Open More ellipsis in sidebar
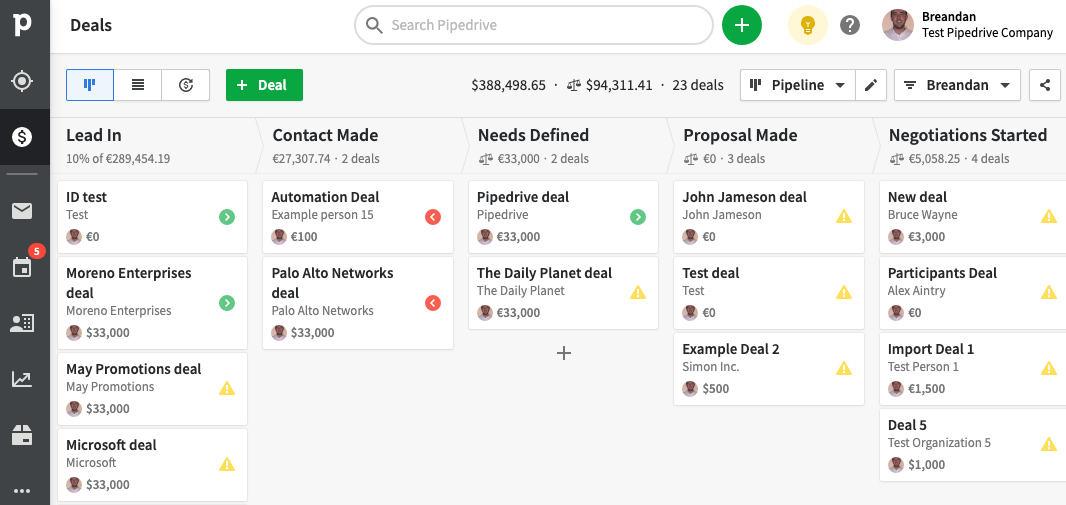 point(22,491)
